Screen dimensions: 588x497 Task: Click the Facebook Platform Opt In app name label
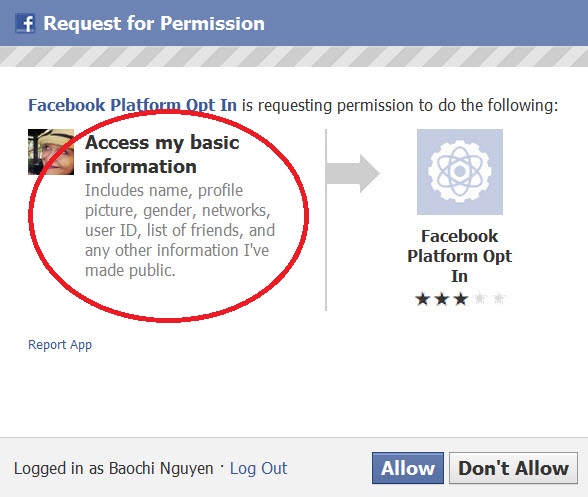tap(459, 256)
